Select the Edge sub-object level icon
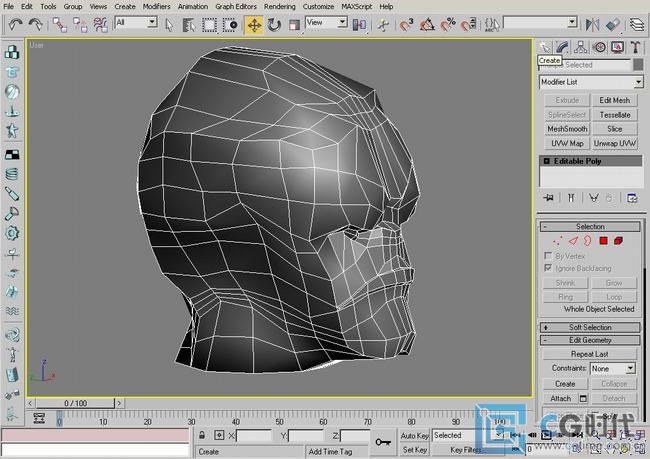 [x=573, y=240]
